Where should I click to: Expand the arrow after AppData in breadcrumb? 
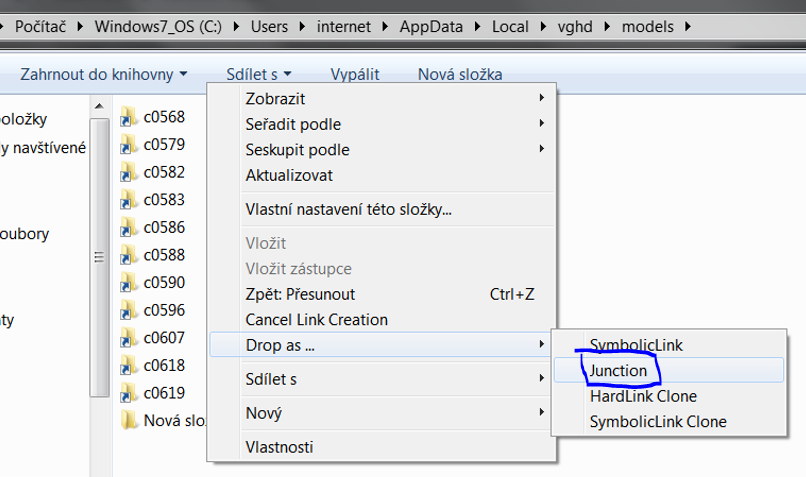[x=478, y=26]
